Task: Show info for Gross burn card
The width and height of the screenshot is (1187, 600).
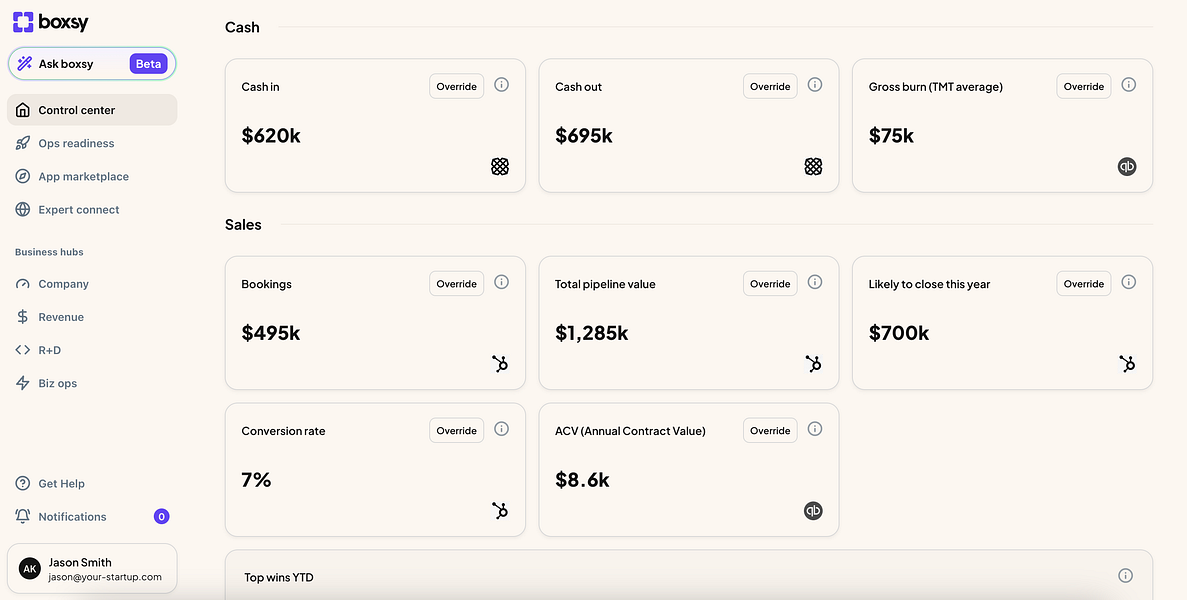Action: (x=1129, y=85)
